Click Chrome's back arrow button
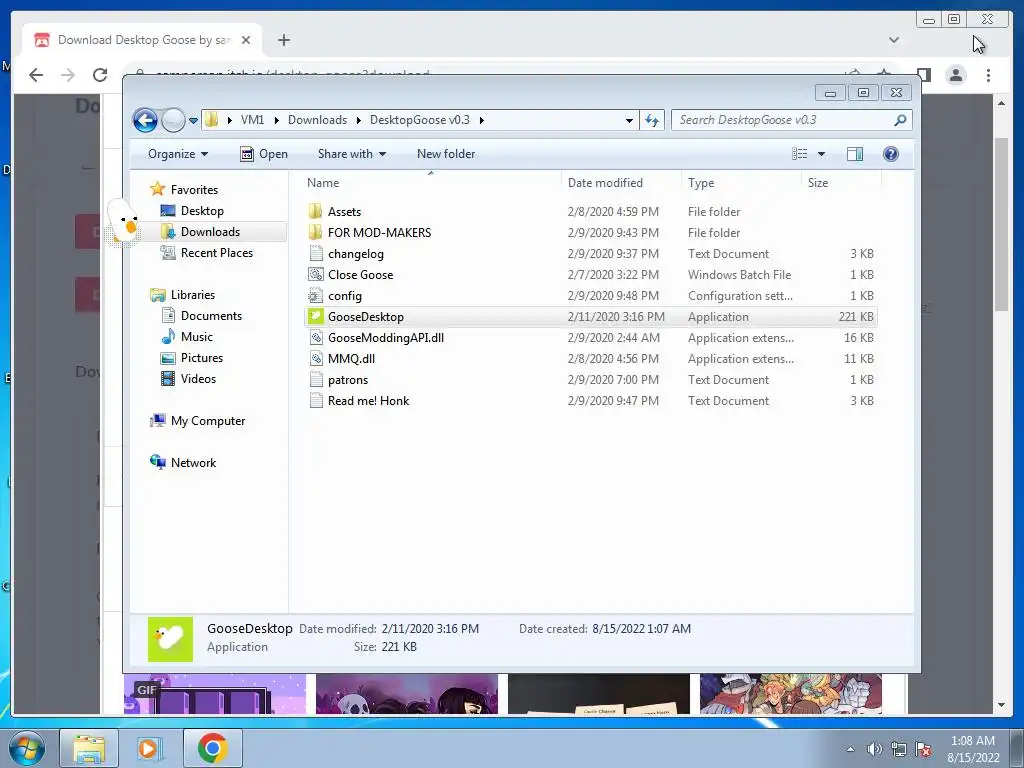The image size is (1024, 768). coord(36,75)
